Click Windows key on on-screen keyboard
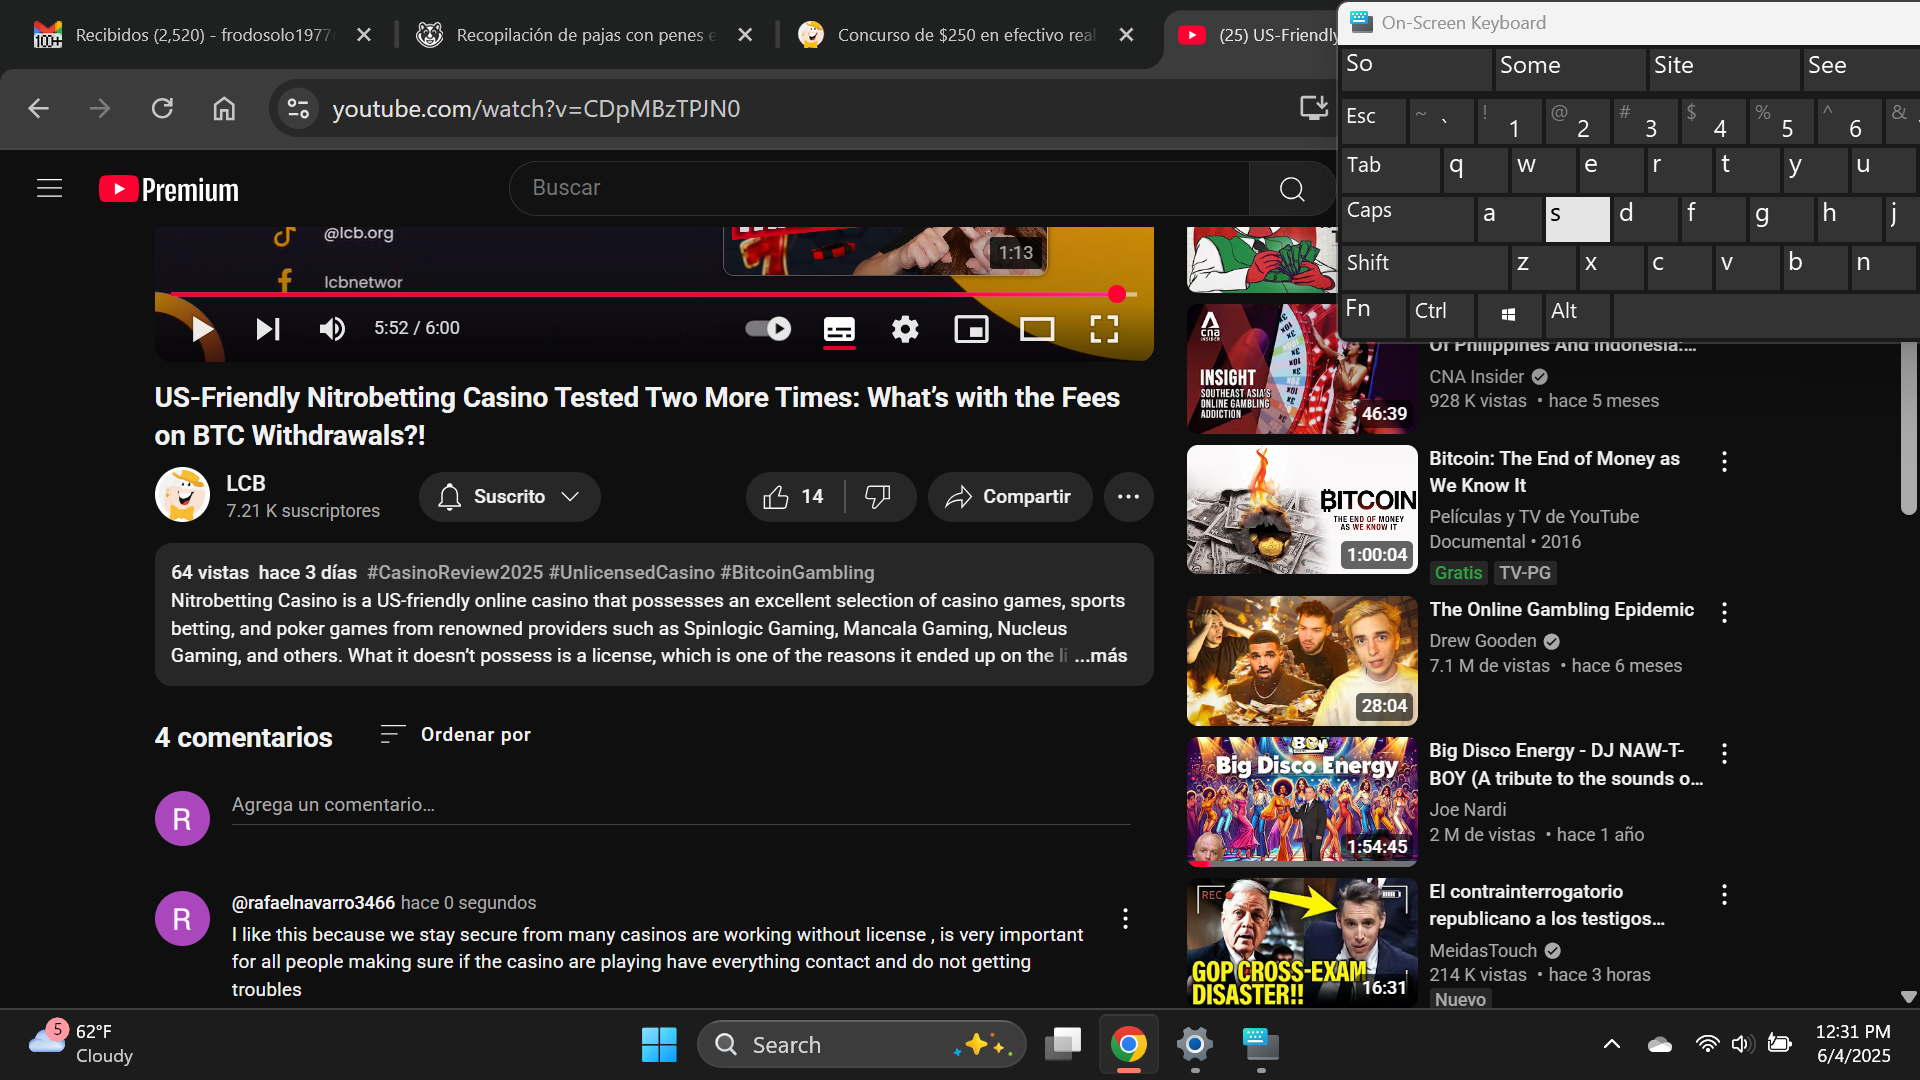The width and height of the screenshot is (1920, 1080). tap(1509, 314)
